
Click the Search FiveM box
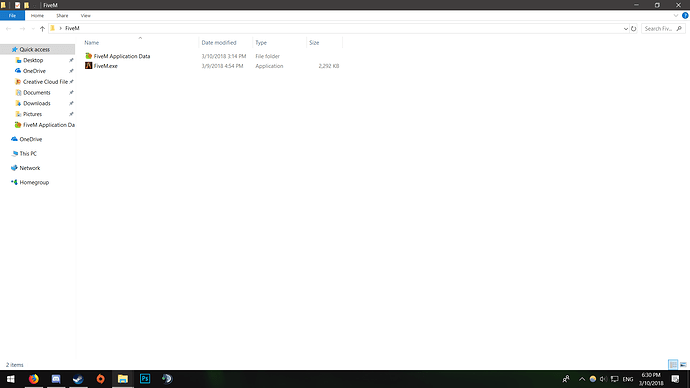pyautogui.click(x=662, y=29)
